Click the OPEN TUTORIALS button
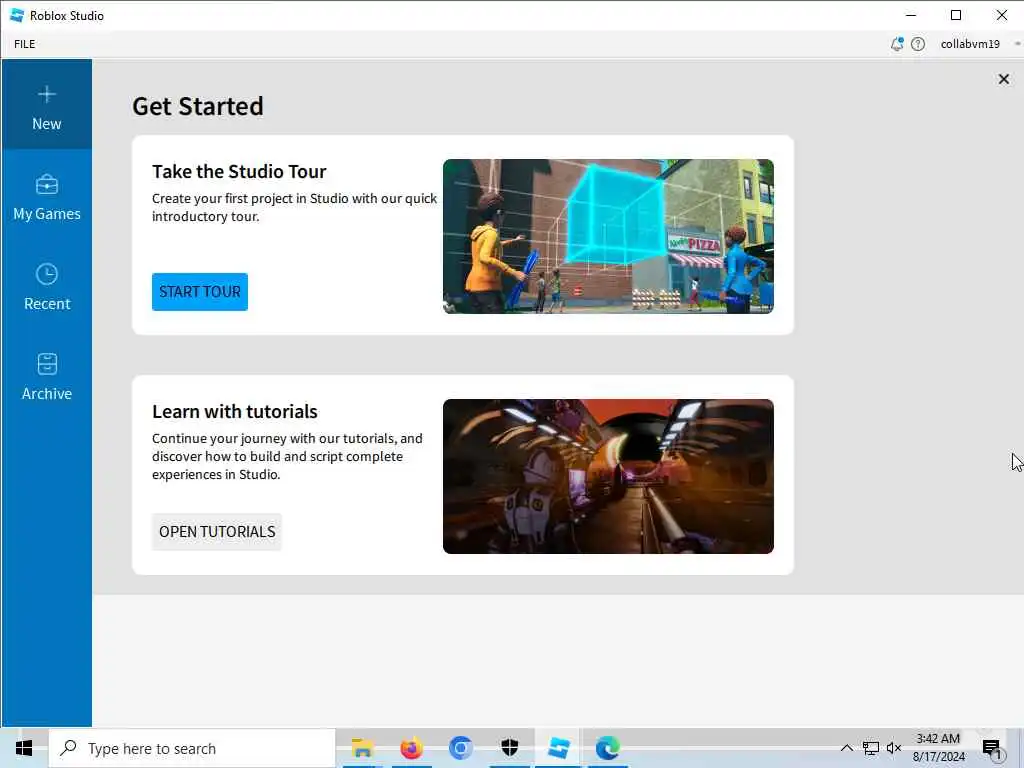Viewport: 1024px width, 768px height. coord(217,532)
